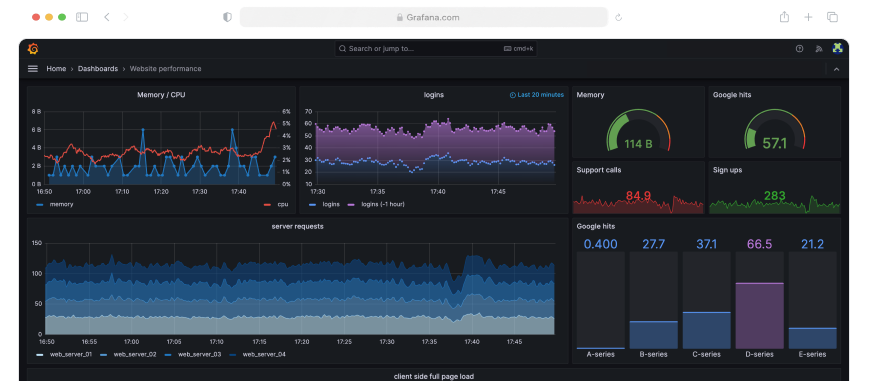Go to Home breadcrumb
This screenshot has height=381, width=870.
[x=56, y=69]
